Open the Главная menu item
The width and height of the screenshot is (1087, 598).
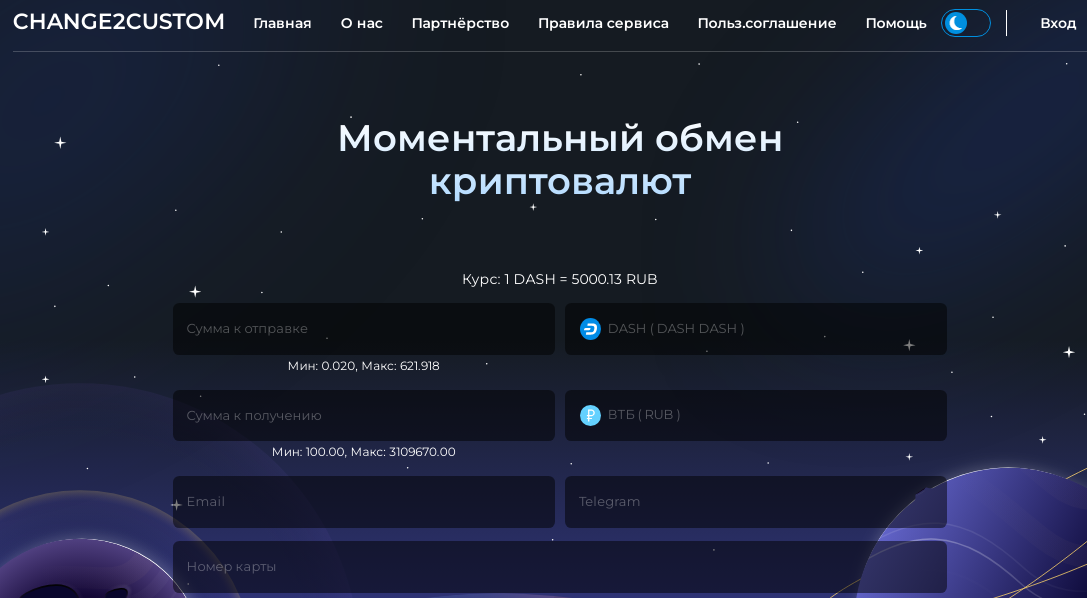(x=282, y=24)
